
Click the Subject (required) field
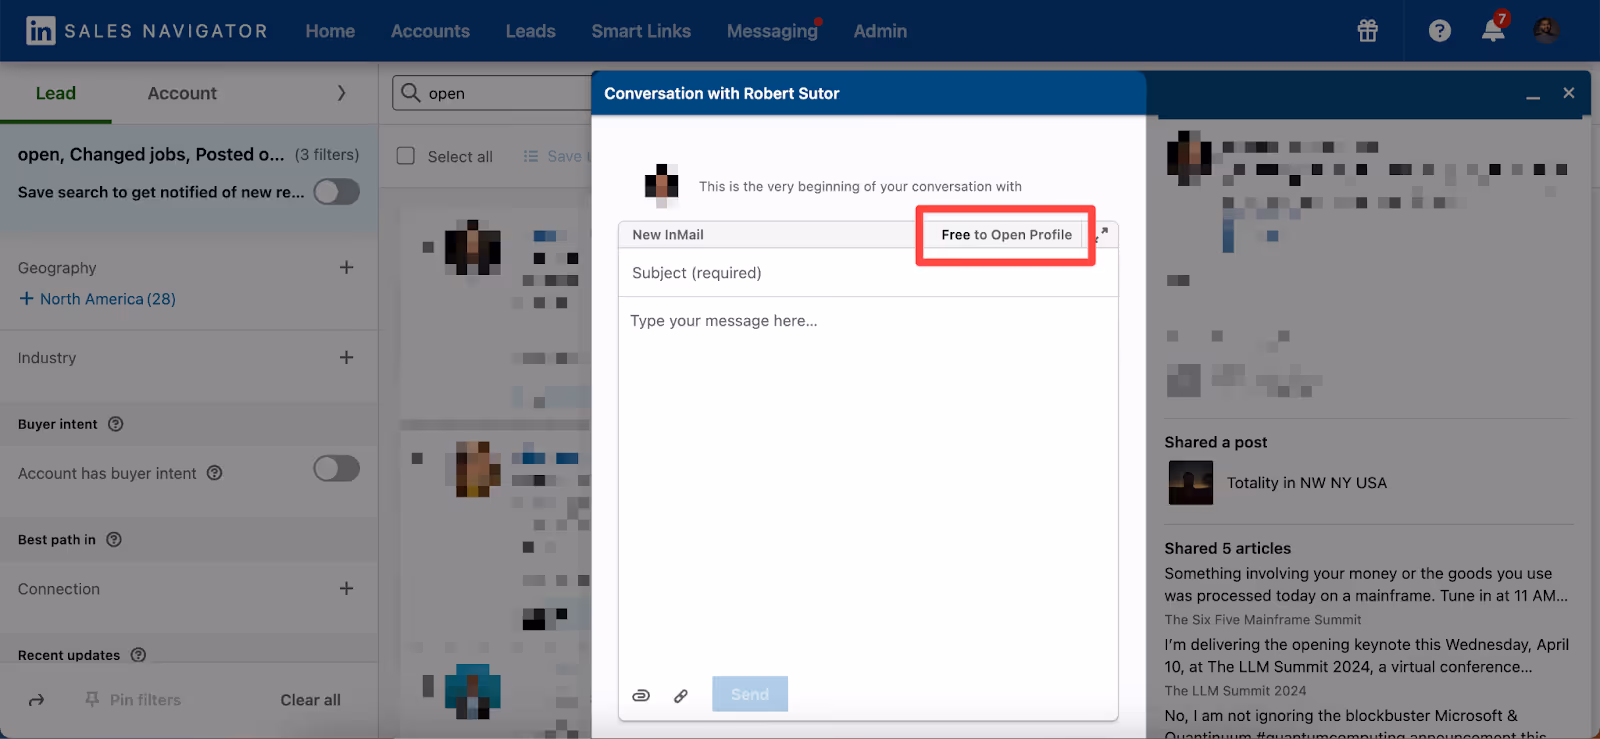tap(868, 273)
